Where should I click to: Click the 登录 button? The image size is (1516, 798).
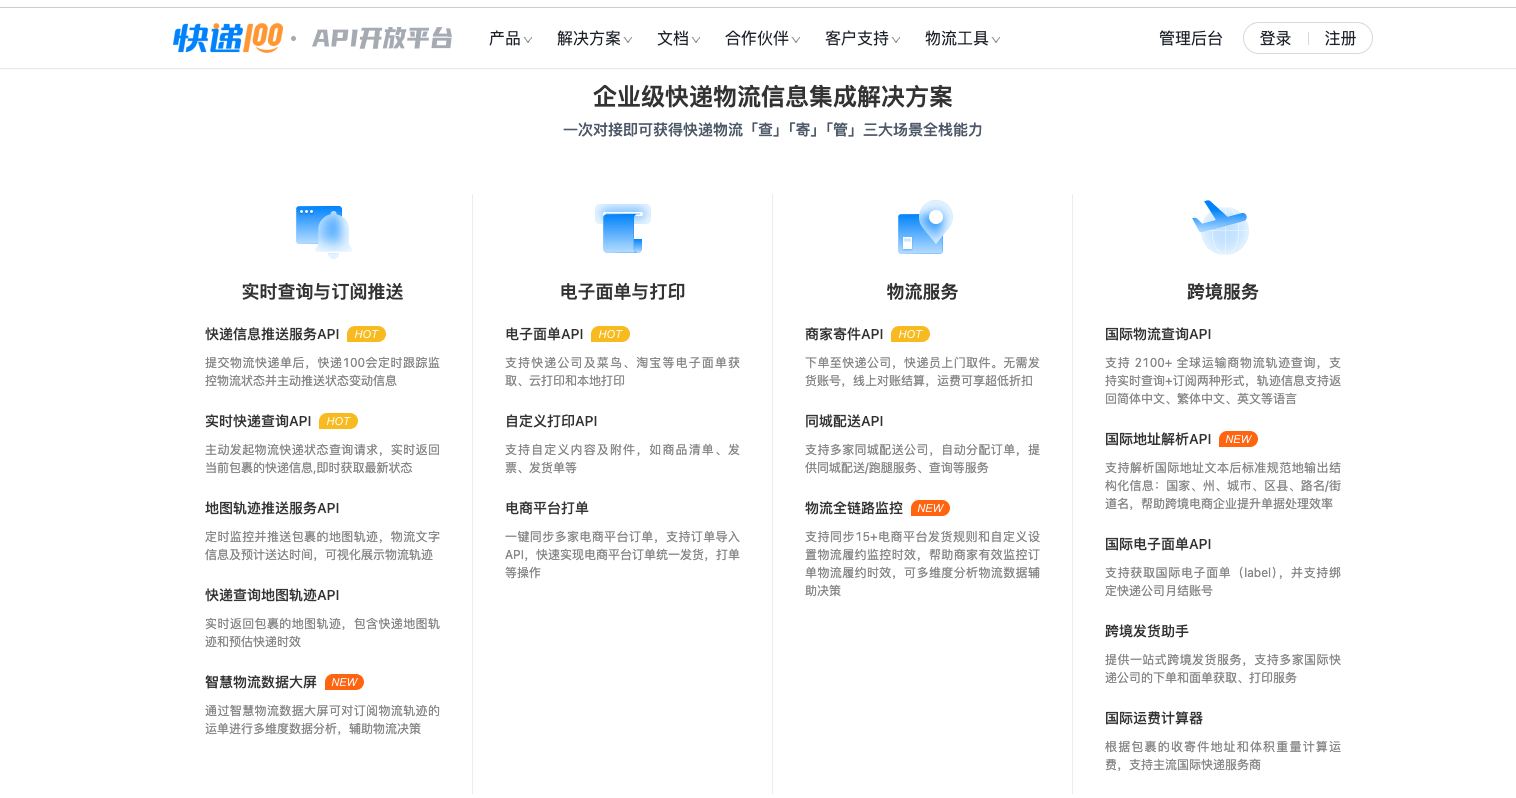1275,38
